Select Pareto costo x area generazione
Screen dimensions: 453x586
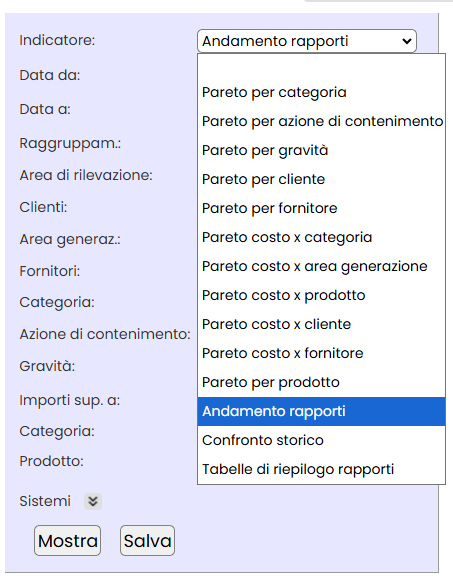321,266
